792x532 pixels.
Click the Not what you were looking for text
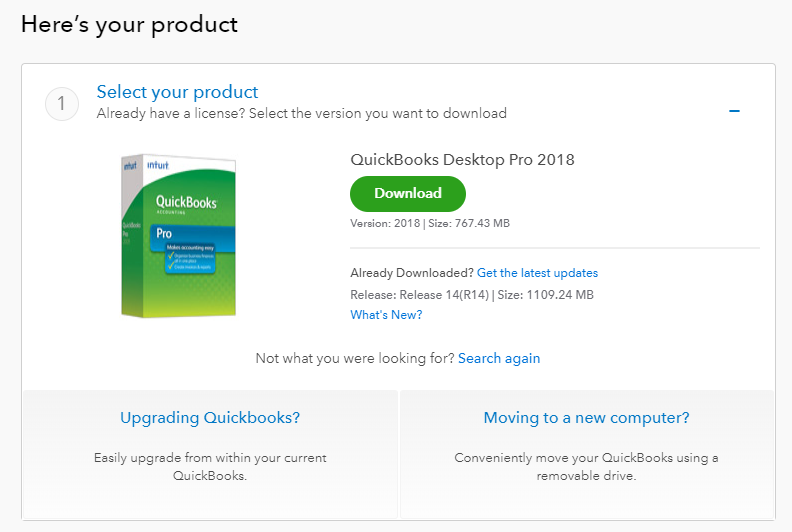point(354,358)
